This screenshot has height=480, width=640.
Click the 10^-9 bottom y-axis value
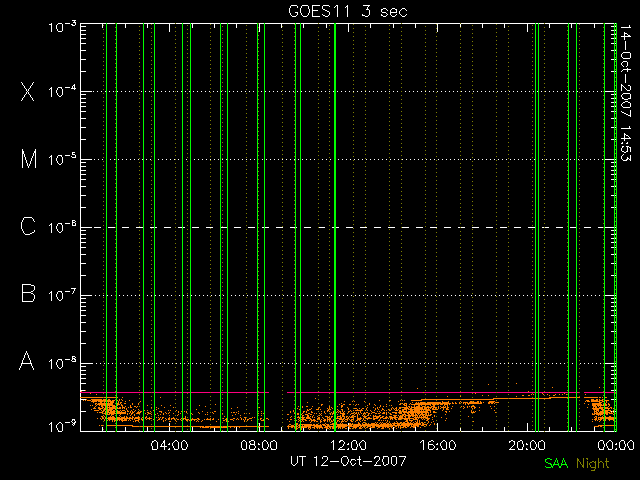click(x=62, y=427)
